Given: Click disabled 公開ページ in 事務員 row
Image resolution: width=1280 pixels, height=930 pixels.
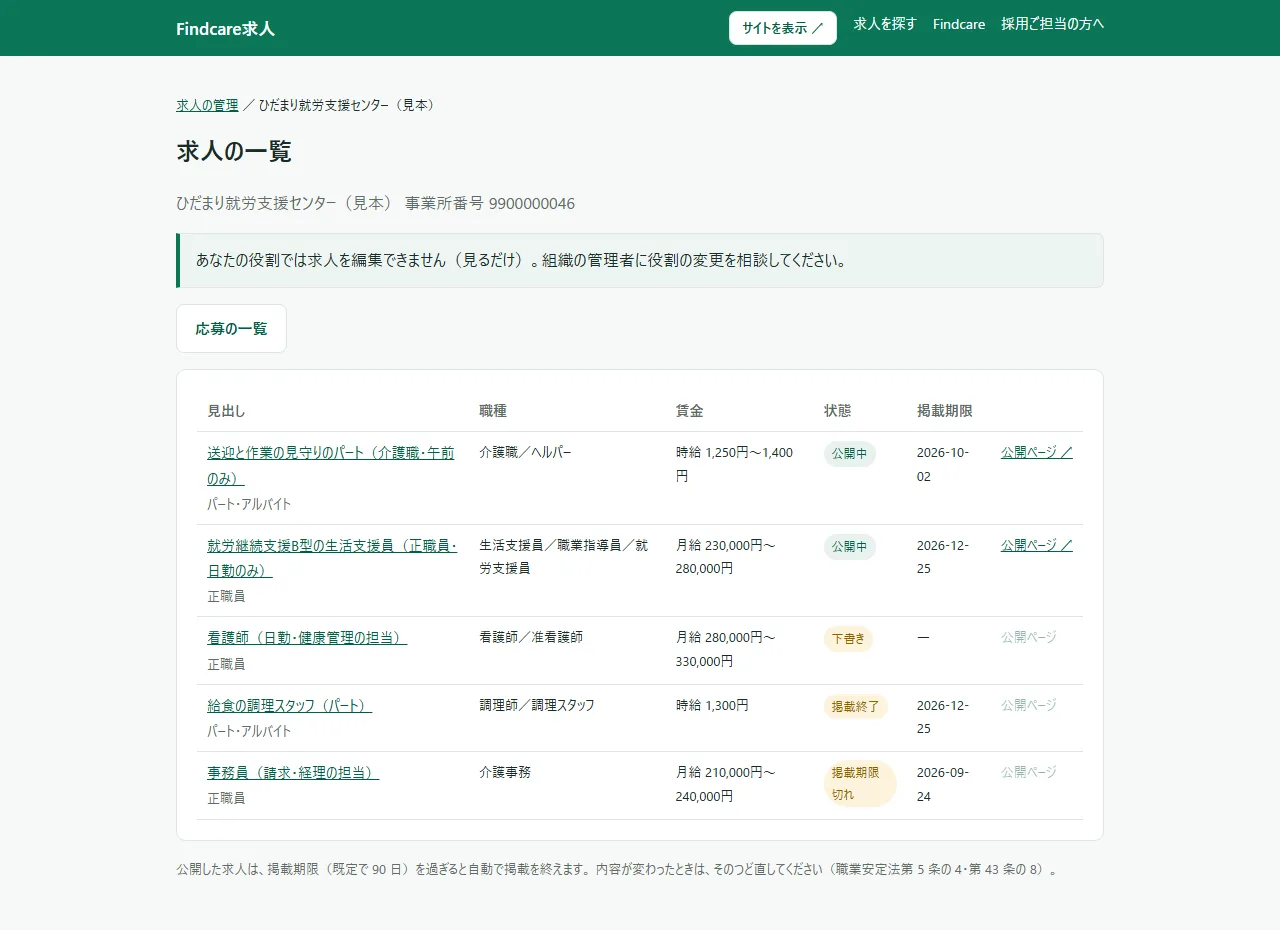Looking at the screenshot, I should pos(1028,772).
